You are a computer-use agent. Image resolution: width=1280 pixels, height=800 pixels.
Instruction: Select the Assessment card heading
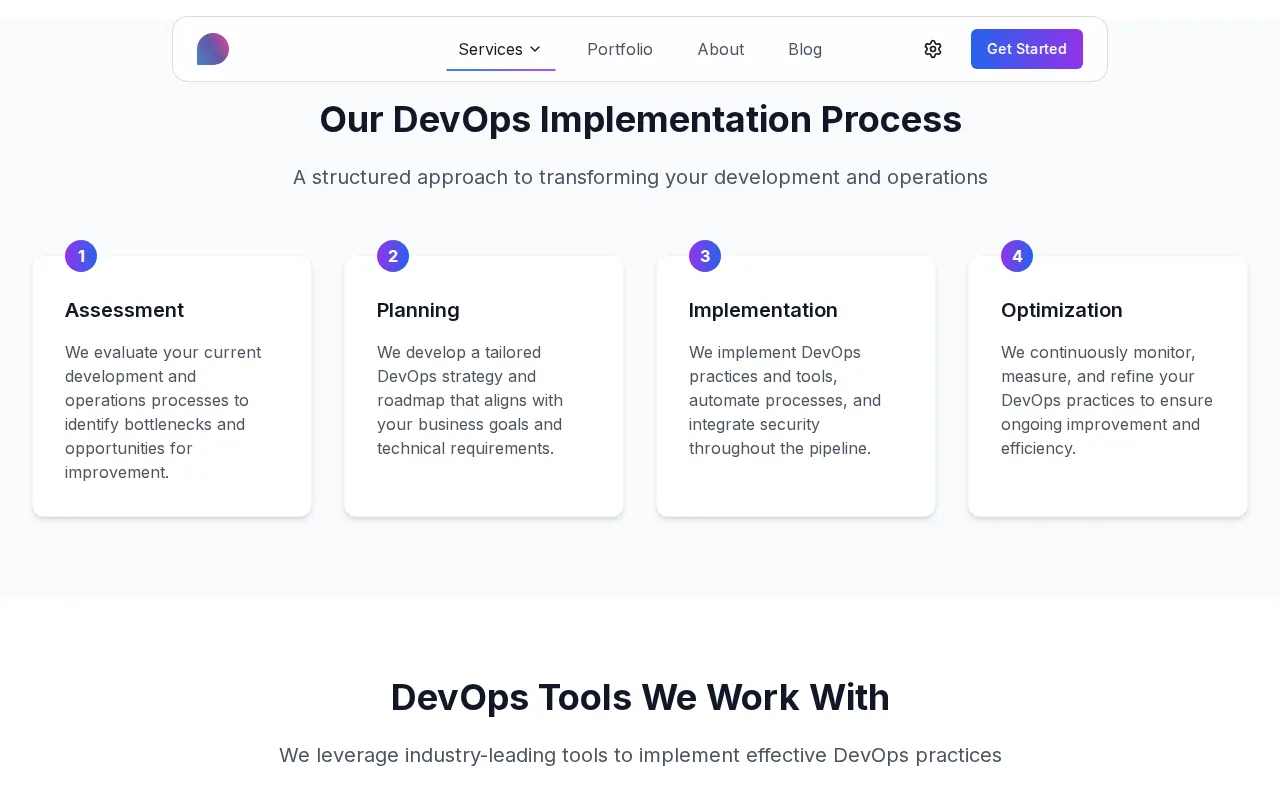(124, 310)
